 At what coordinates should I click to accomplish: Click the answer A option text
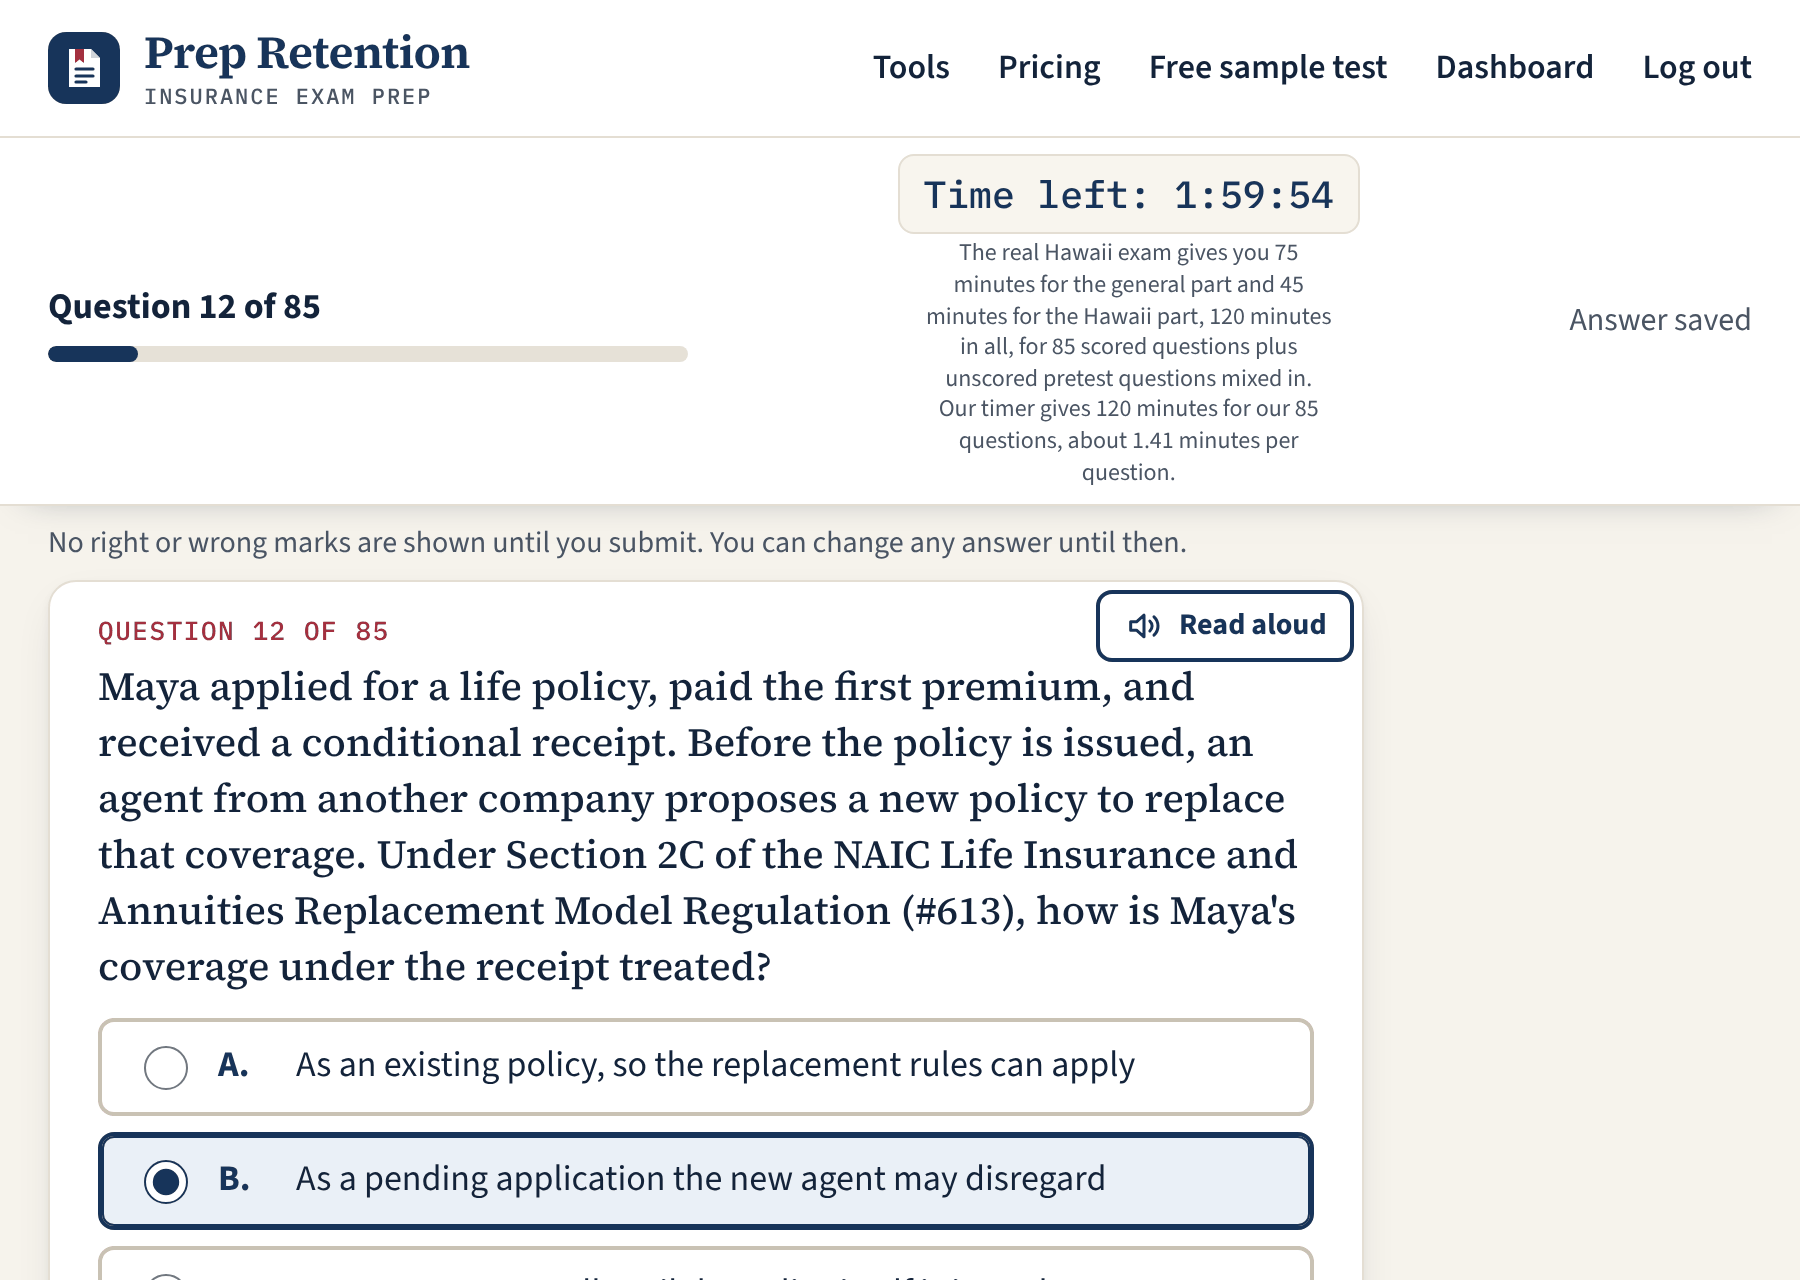click(x=715, y=1065)
